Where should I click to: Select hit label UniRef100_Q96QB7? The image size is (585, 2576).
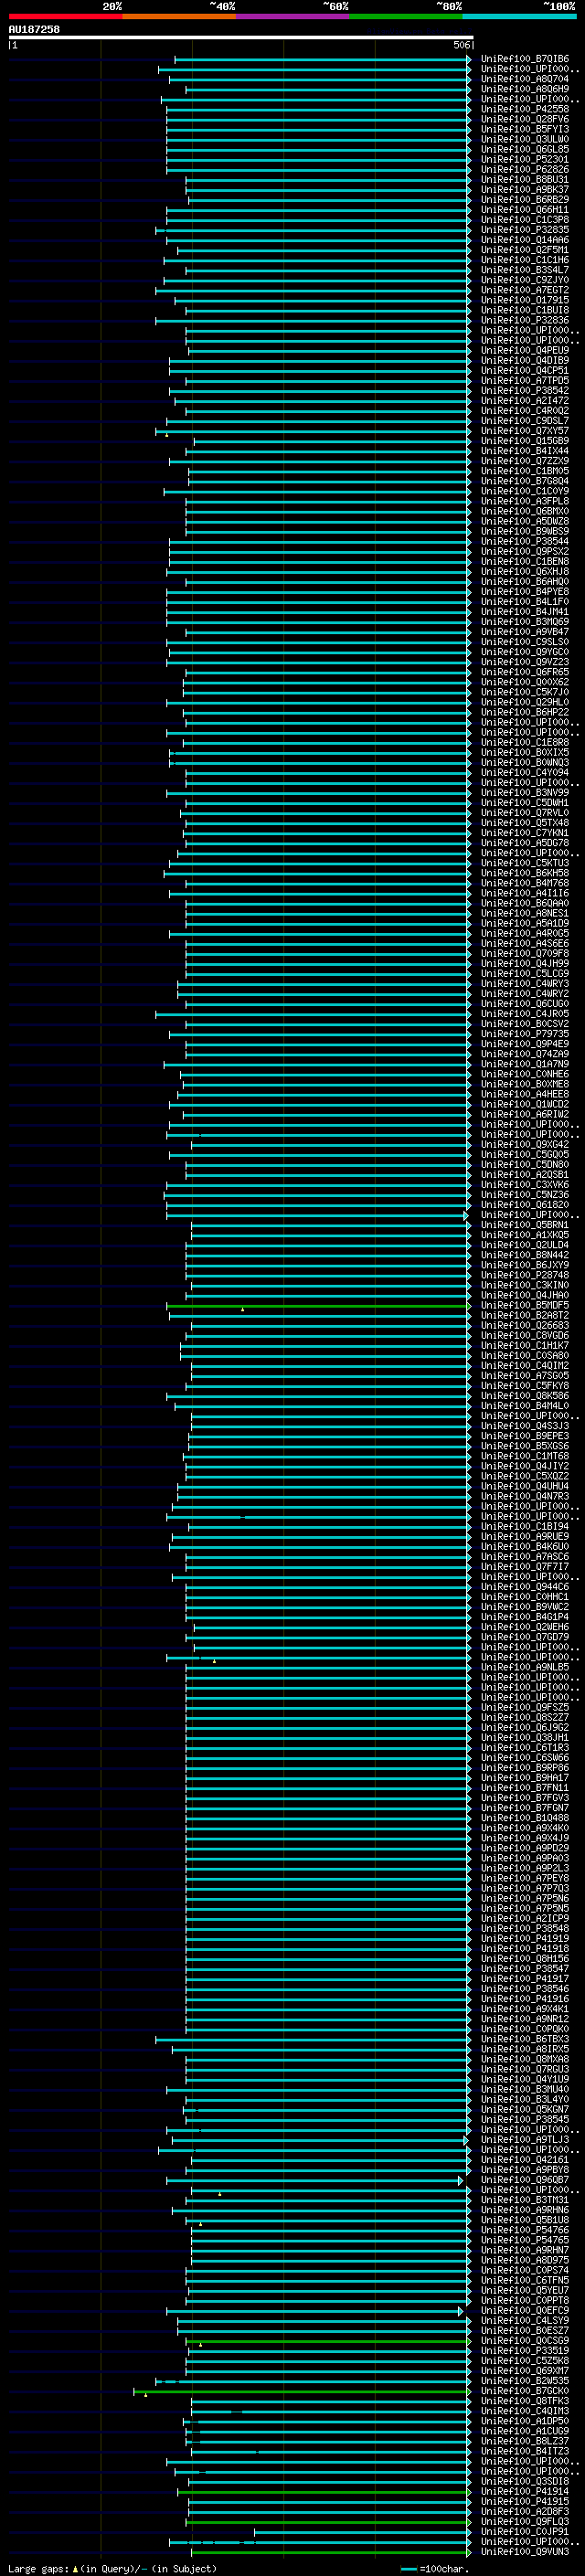point(525,2180)
